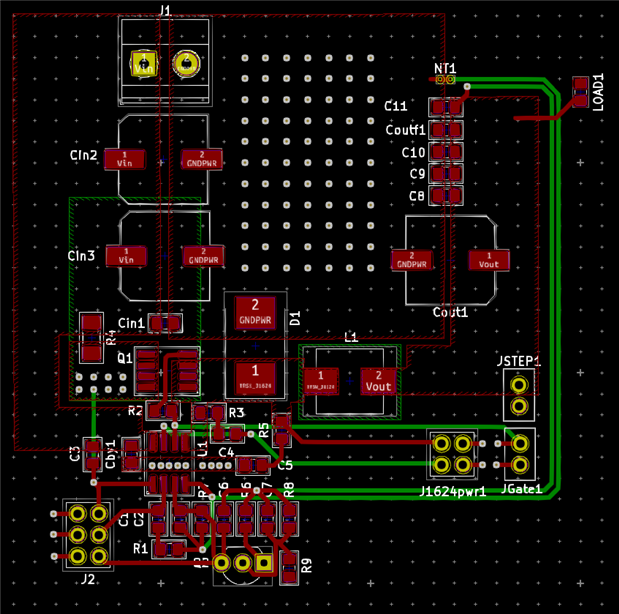This screenshot has height=614, width=619.
Task: Select the upper pad of JSTEP1
Action: [x=519, y=385]
